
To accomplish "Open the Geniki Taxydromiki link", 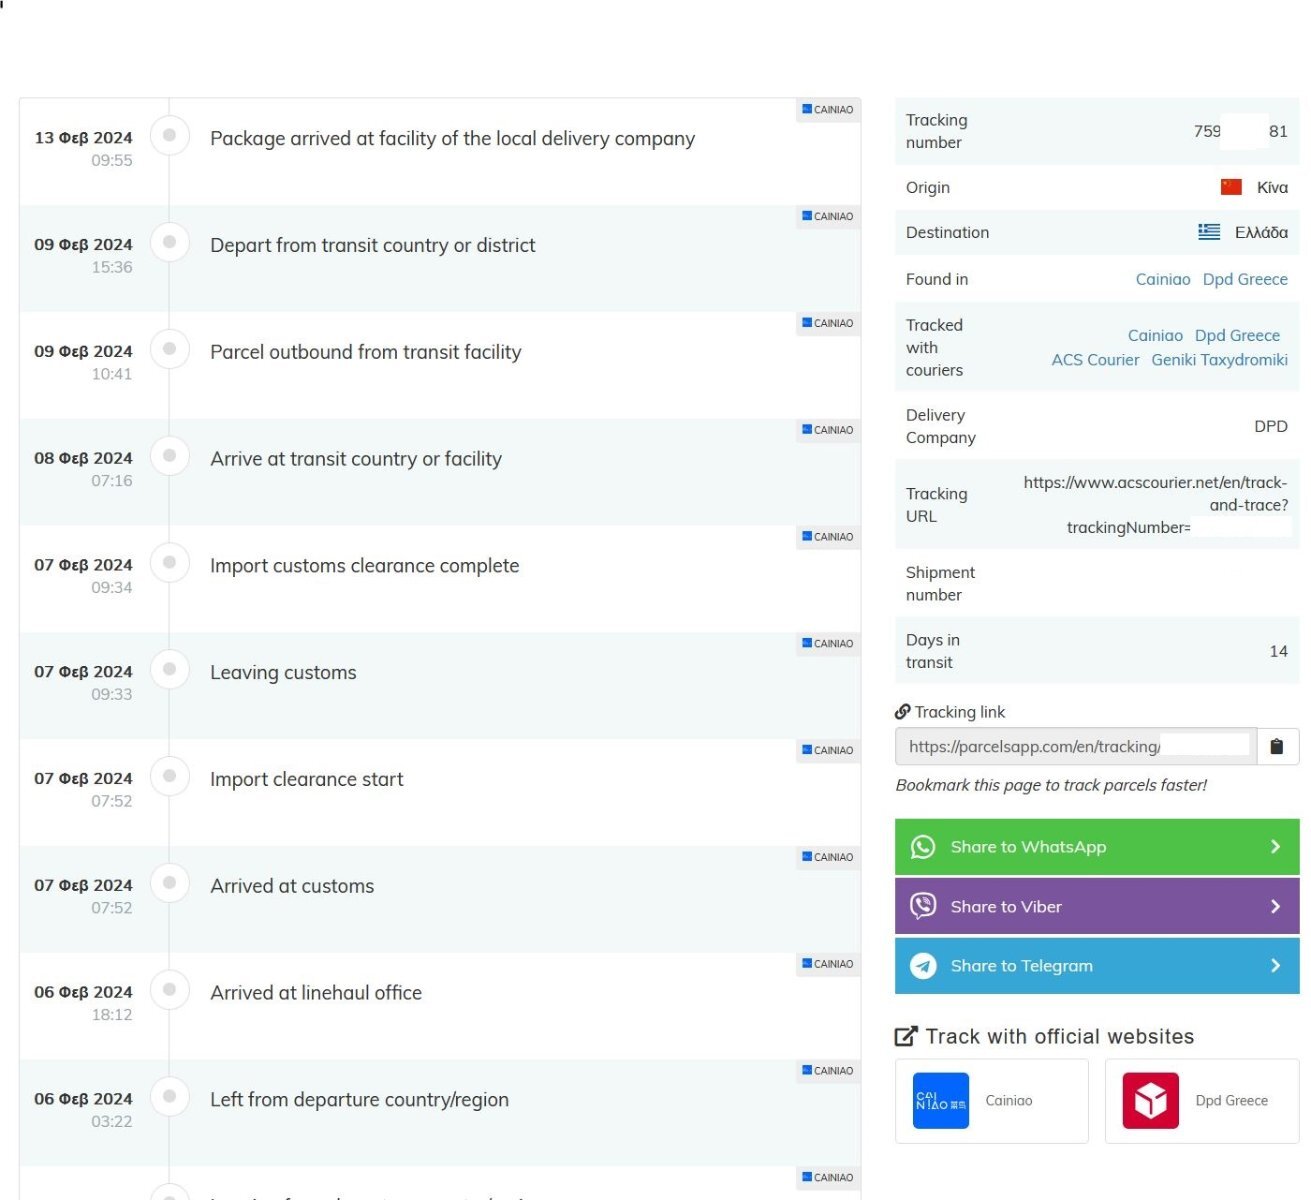I will pos(1219,360).
